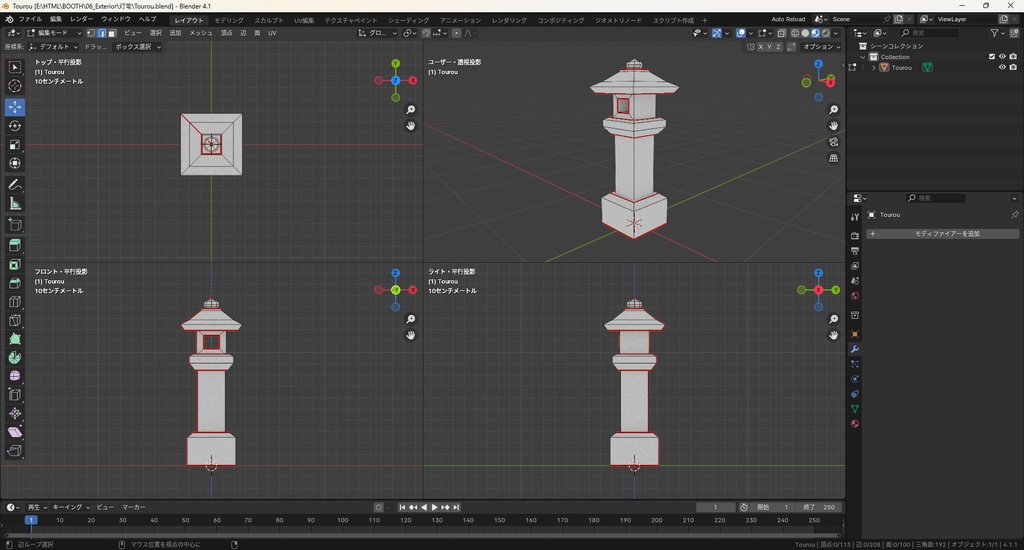Viewport: 1024px width, 550px height.
Task: Pick the Measure tool
Action: pos(15,204)
